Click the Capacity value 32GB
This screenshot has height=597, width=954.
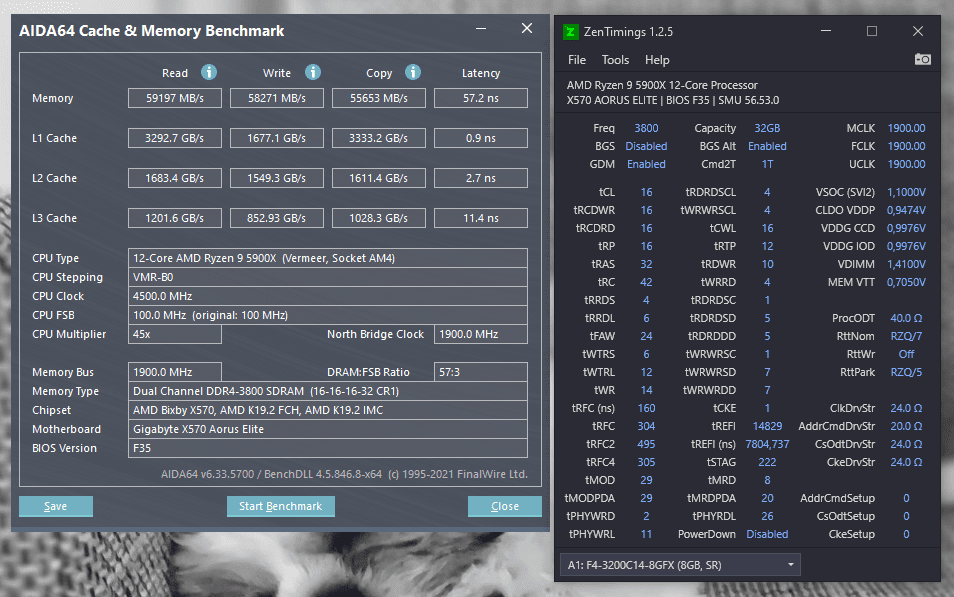(x=767, y=128)
